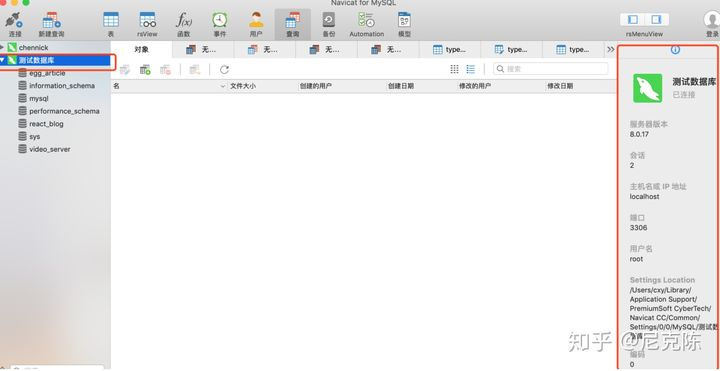Sort by the 修改的用户 column header

(475, 86)
